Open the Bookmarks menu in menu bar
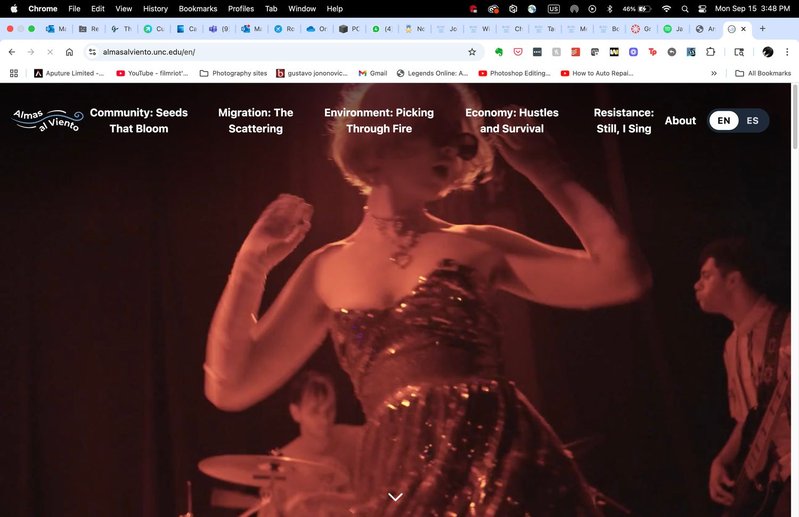 [x=197, y=8]
